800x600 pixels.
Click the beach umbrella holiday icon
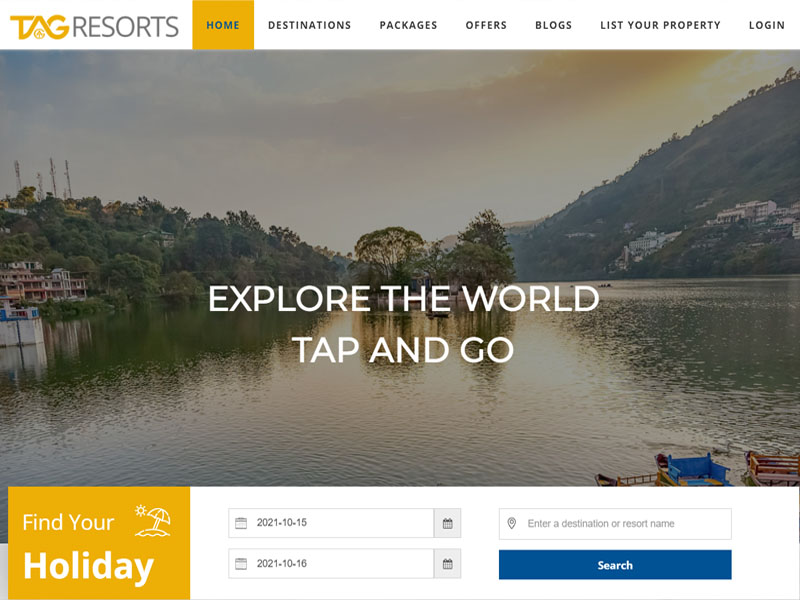point(153,521)
